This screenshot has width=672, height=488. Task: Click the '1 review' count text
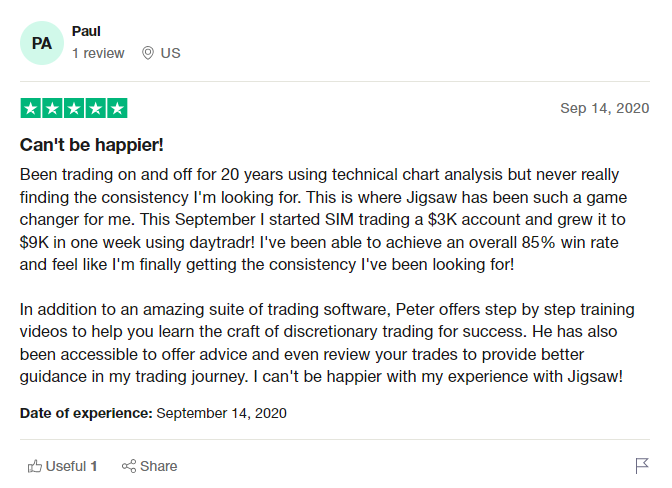[x=98, y=53]
